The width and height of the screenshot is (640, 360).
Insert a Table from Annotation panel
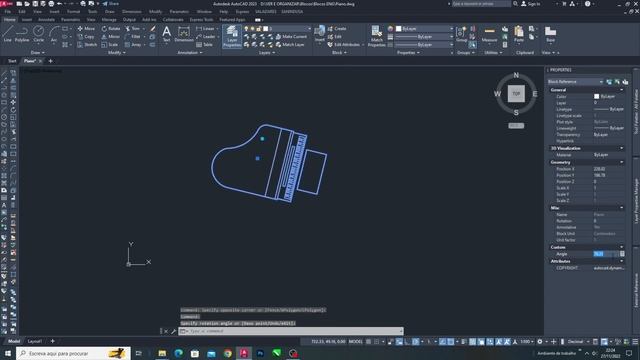click(x=204, y=44)
